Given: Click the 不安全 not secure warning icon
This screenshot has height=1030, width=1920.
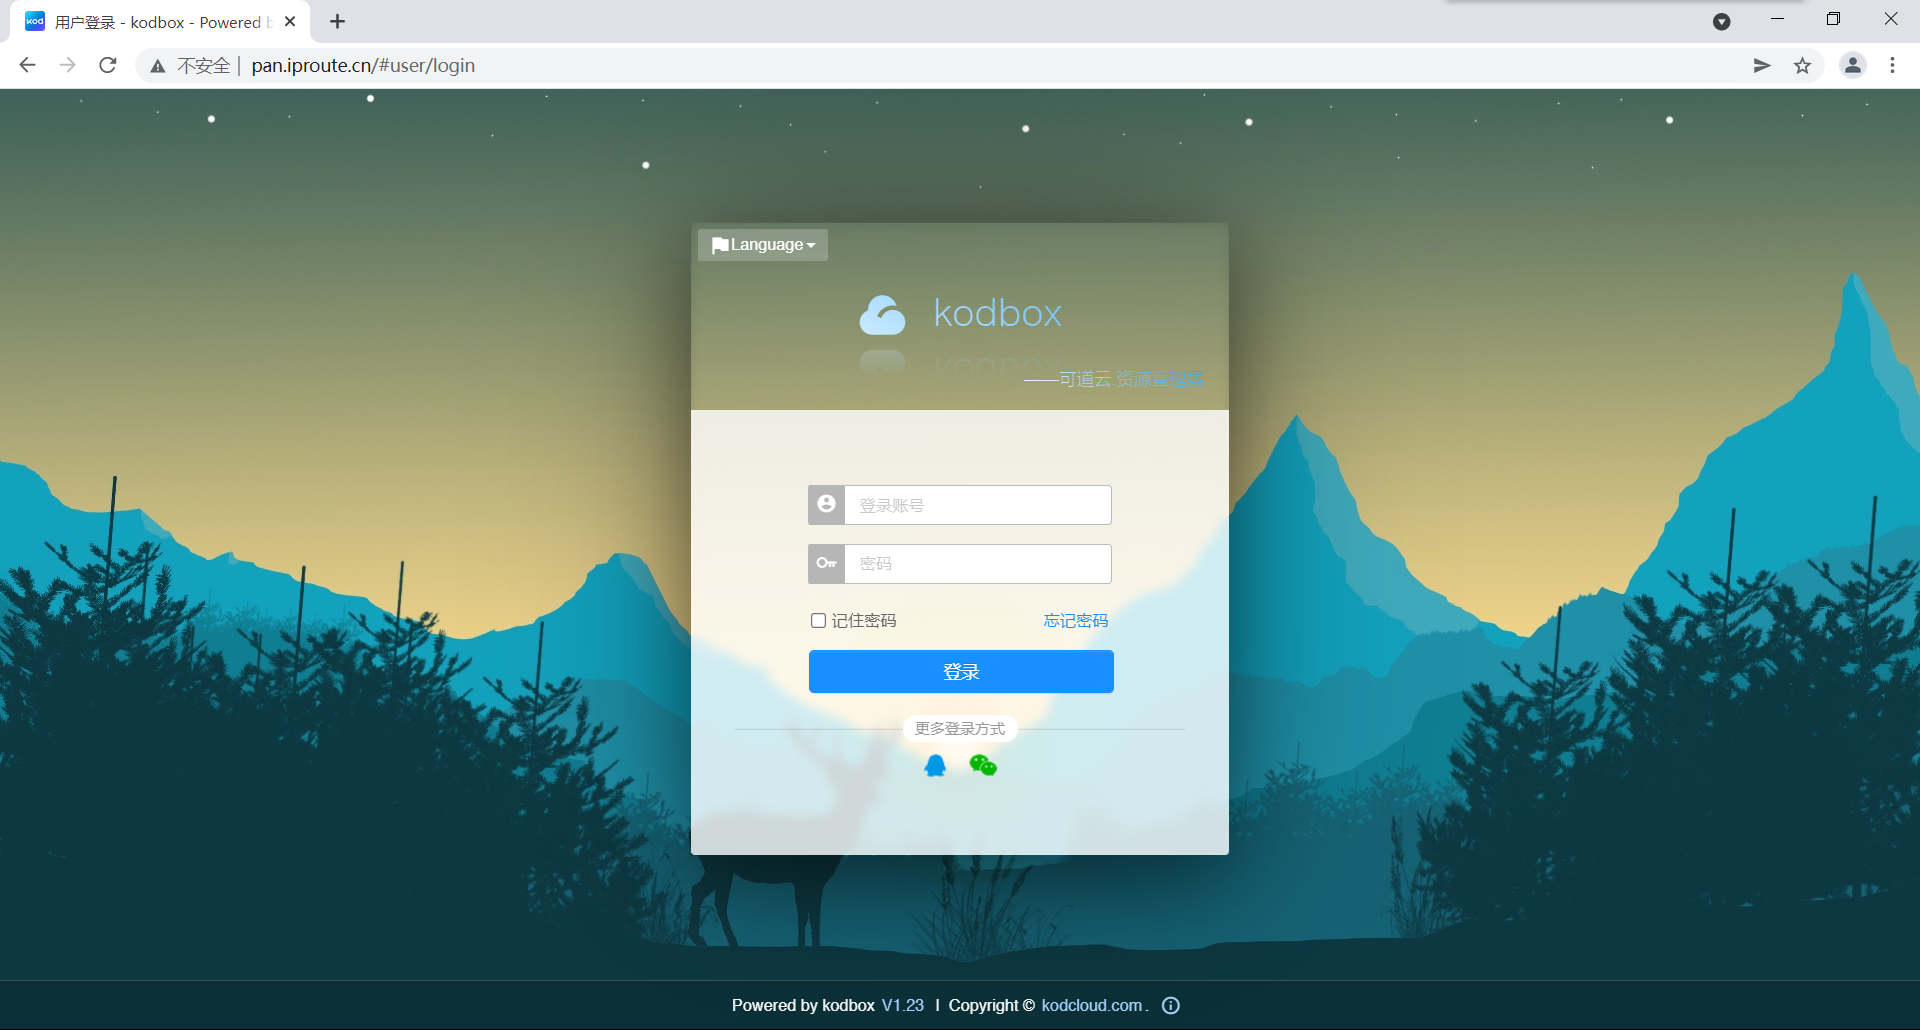Looking at the screenshot, I should tap(158, 66).
